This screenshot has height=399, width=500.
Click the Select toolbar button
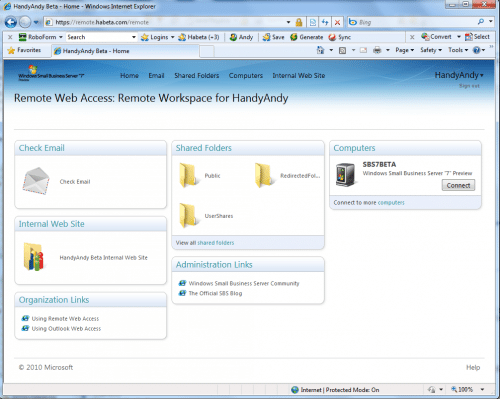point(478,37)
